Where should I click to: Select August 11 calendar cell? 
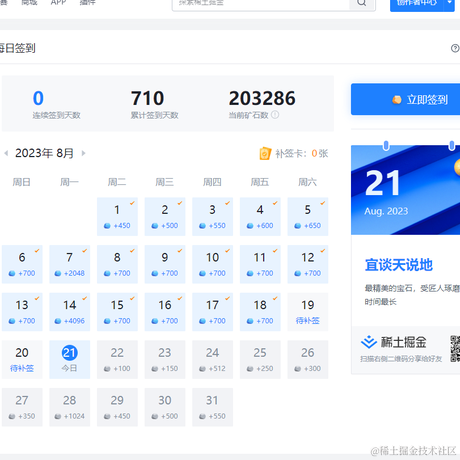(x=260, y=264)
